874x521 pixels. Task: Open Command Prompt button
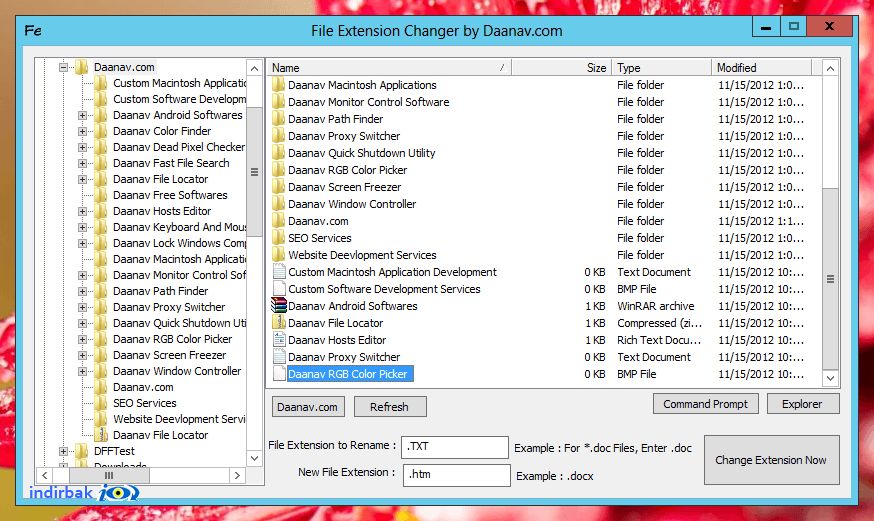click(x=705, y=404)
